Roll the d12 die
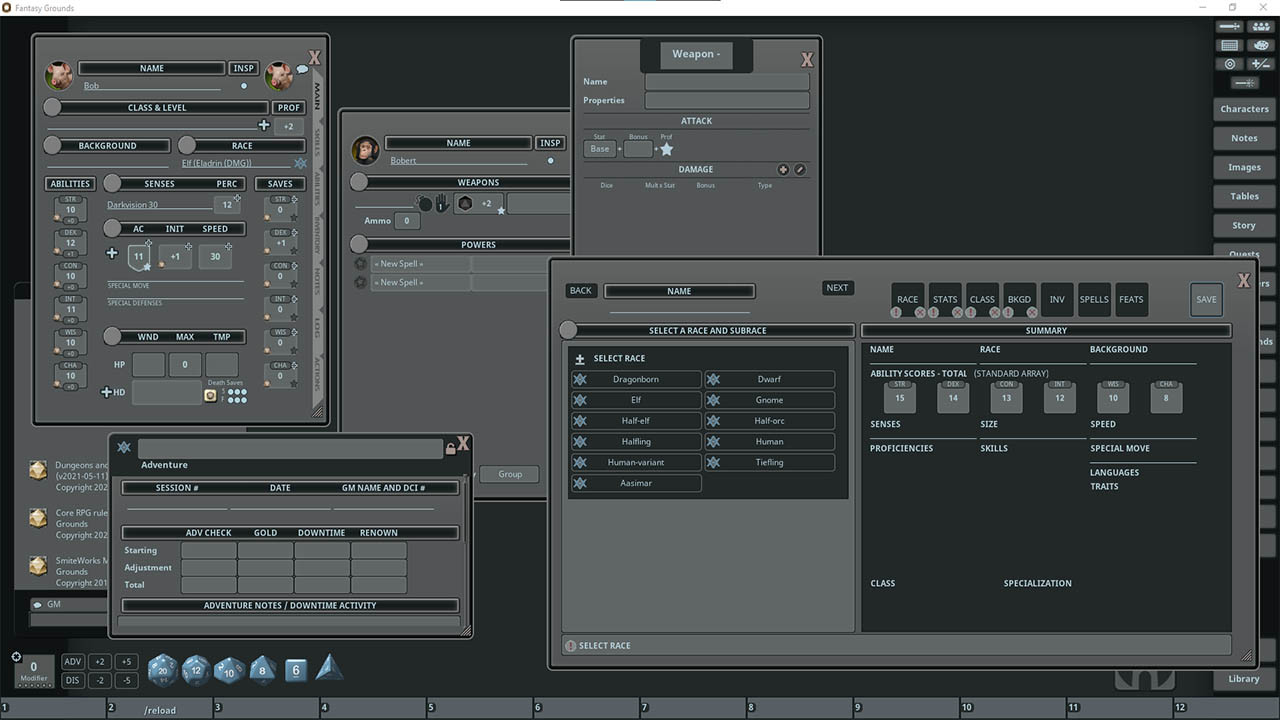 pyautogui.click(x=195, y=670)
